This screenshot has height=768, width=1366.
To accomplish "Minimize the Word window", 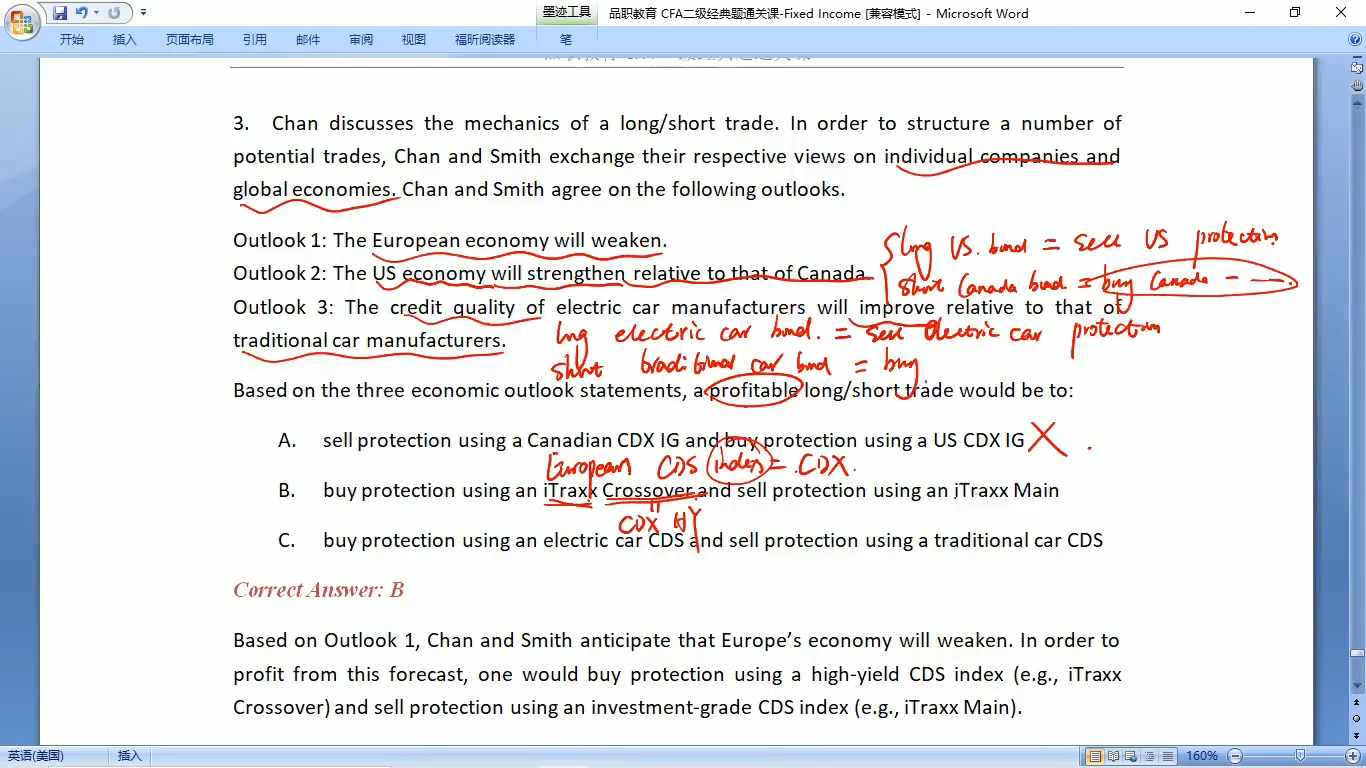I will point(1250,13).
